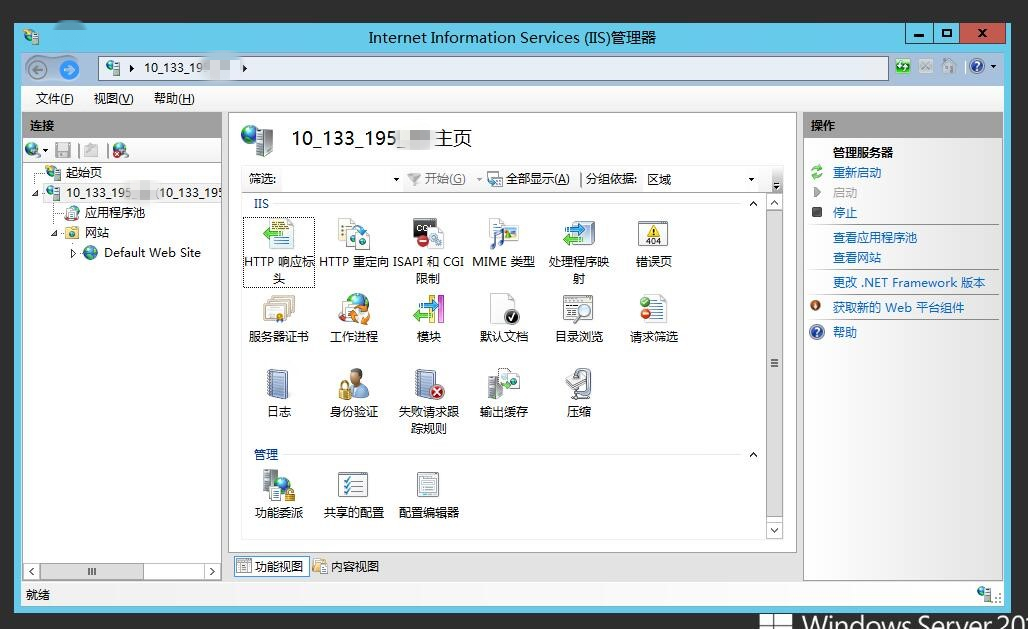This screenshot has height=629, width=1028.
Task: Open MIME 类型 feature icon
Action: 503,244
